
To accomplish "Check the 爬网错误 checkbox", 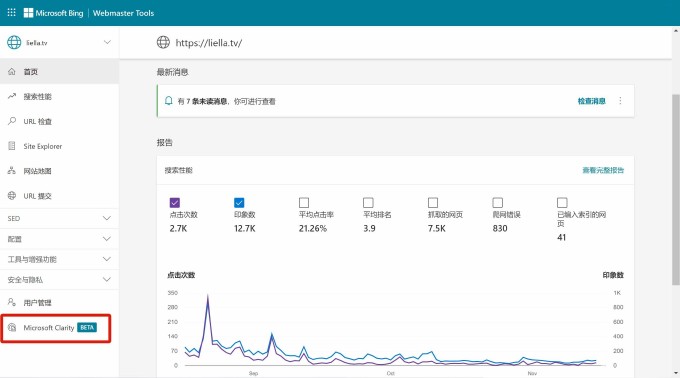I will tap(498, 202).
